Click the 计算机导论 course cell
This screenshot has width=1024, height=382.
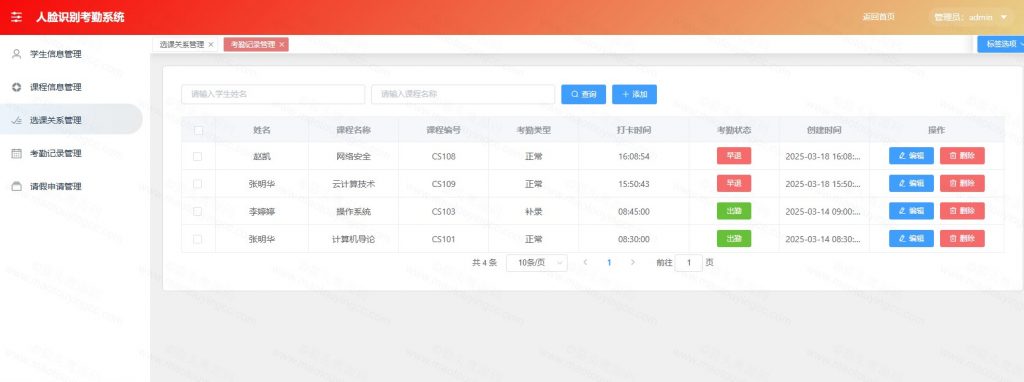(x=353, y=239)
